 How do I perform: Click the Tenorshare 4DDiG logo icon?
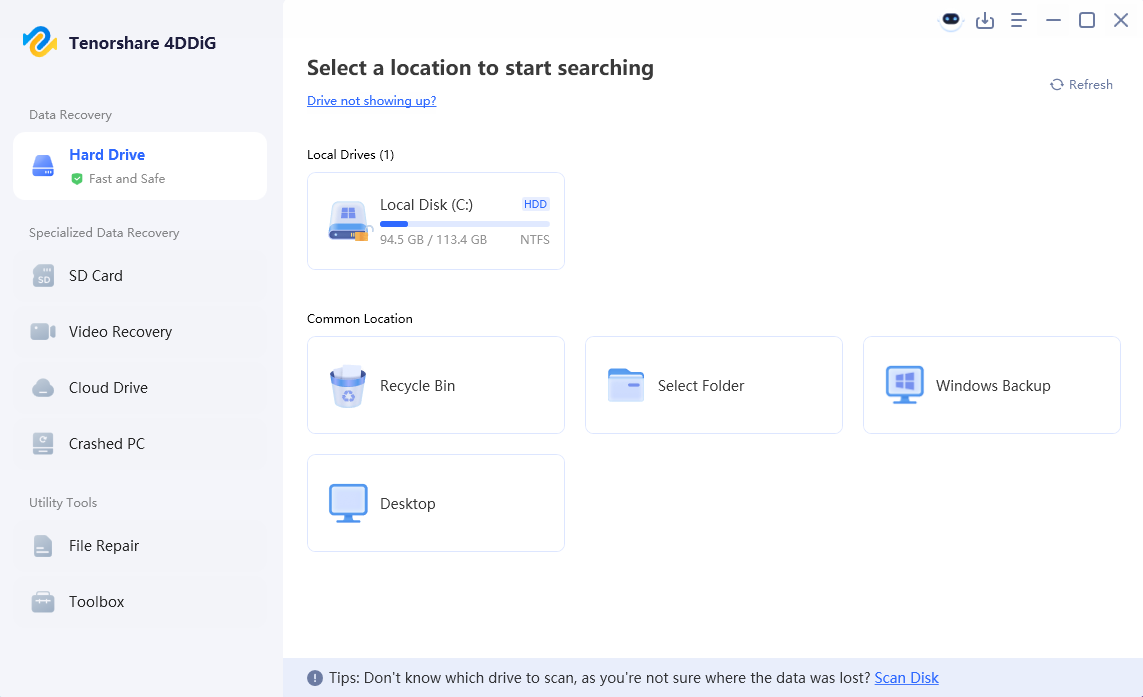pyautogui.click(x=40, y=42)
